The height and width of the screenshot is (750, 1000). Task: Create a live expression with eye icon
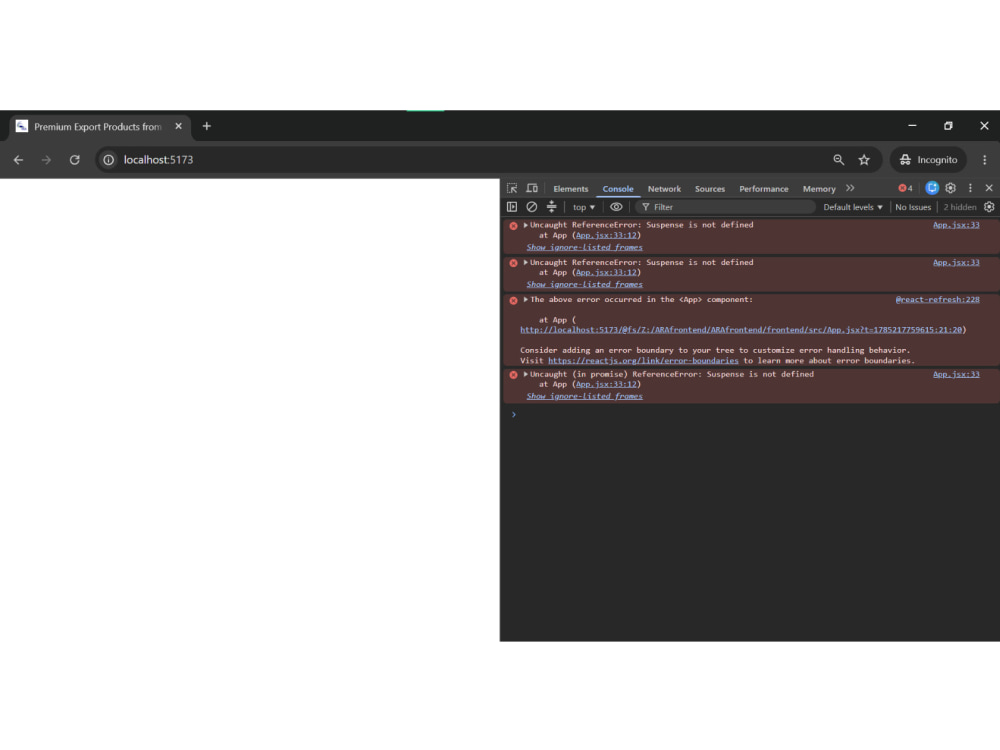coord(616,207)
